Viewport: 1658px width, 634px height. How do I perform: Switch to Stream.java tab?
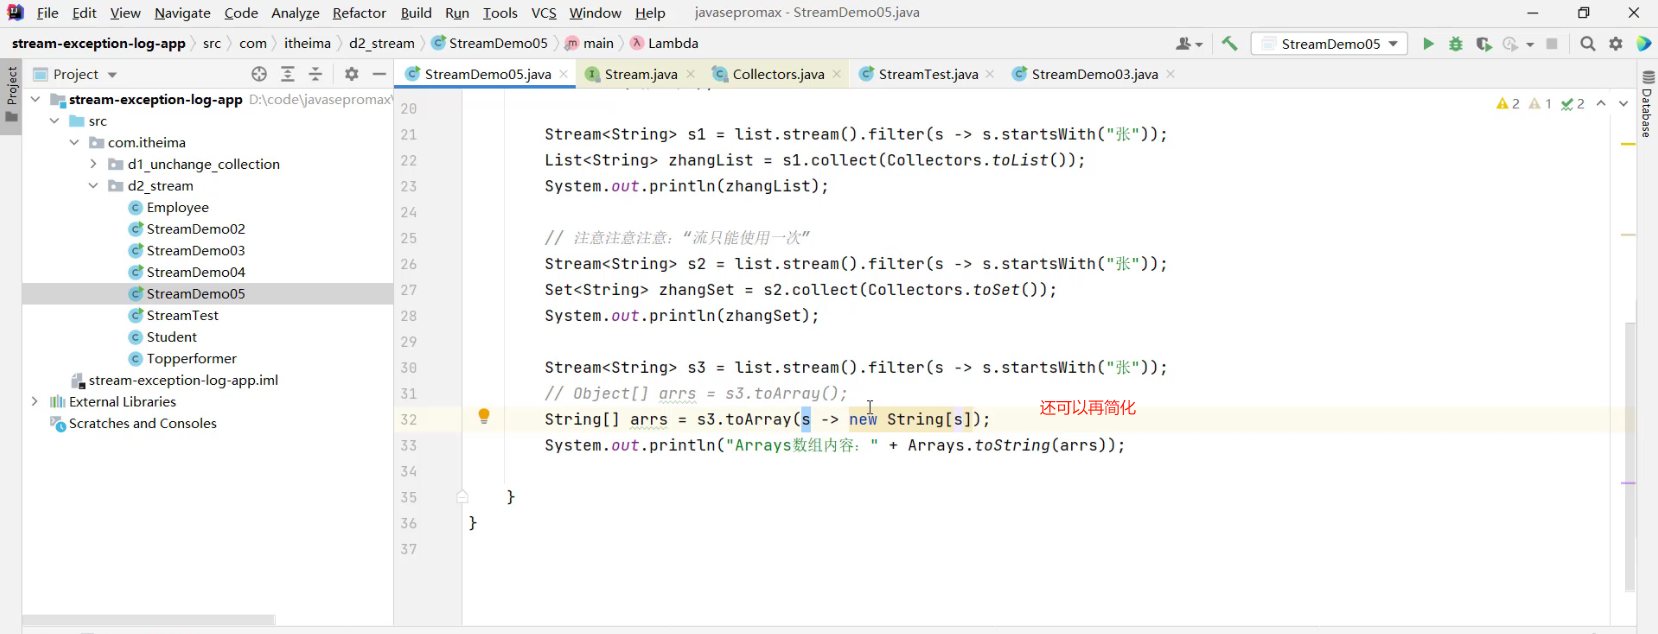(640, 74)
